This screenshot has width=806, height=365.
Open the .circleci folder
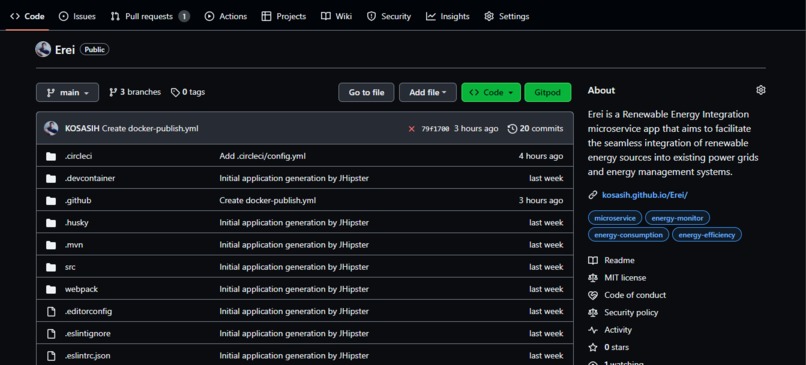79,156
